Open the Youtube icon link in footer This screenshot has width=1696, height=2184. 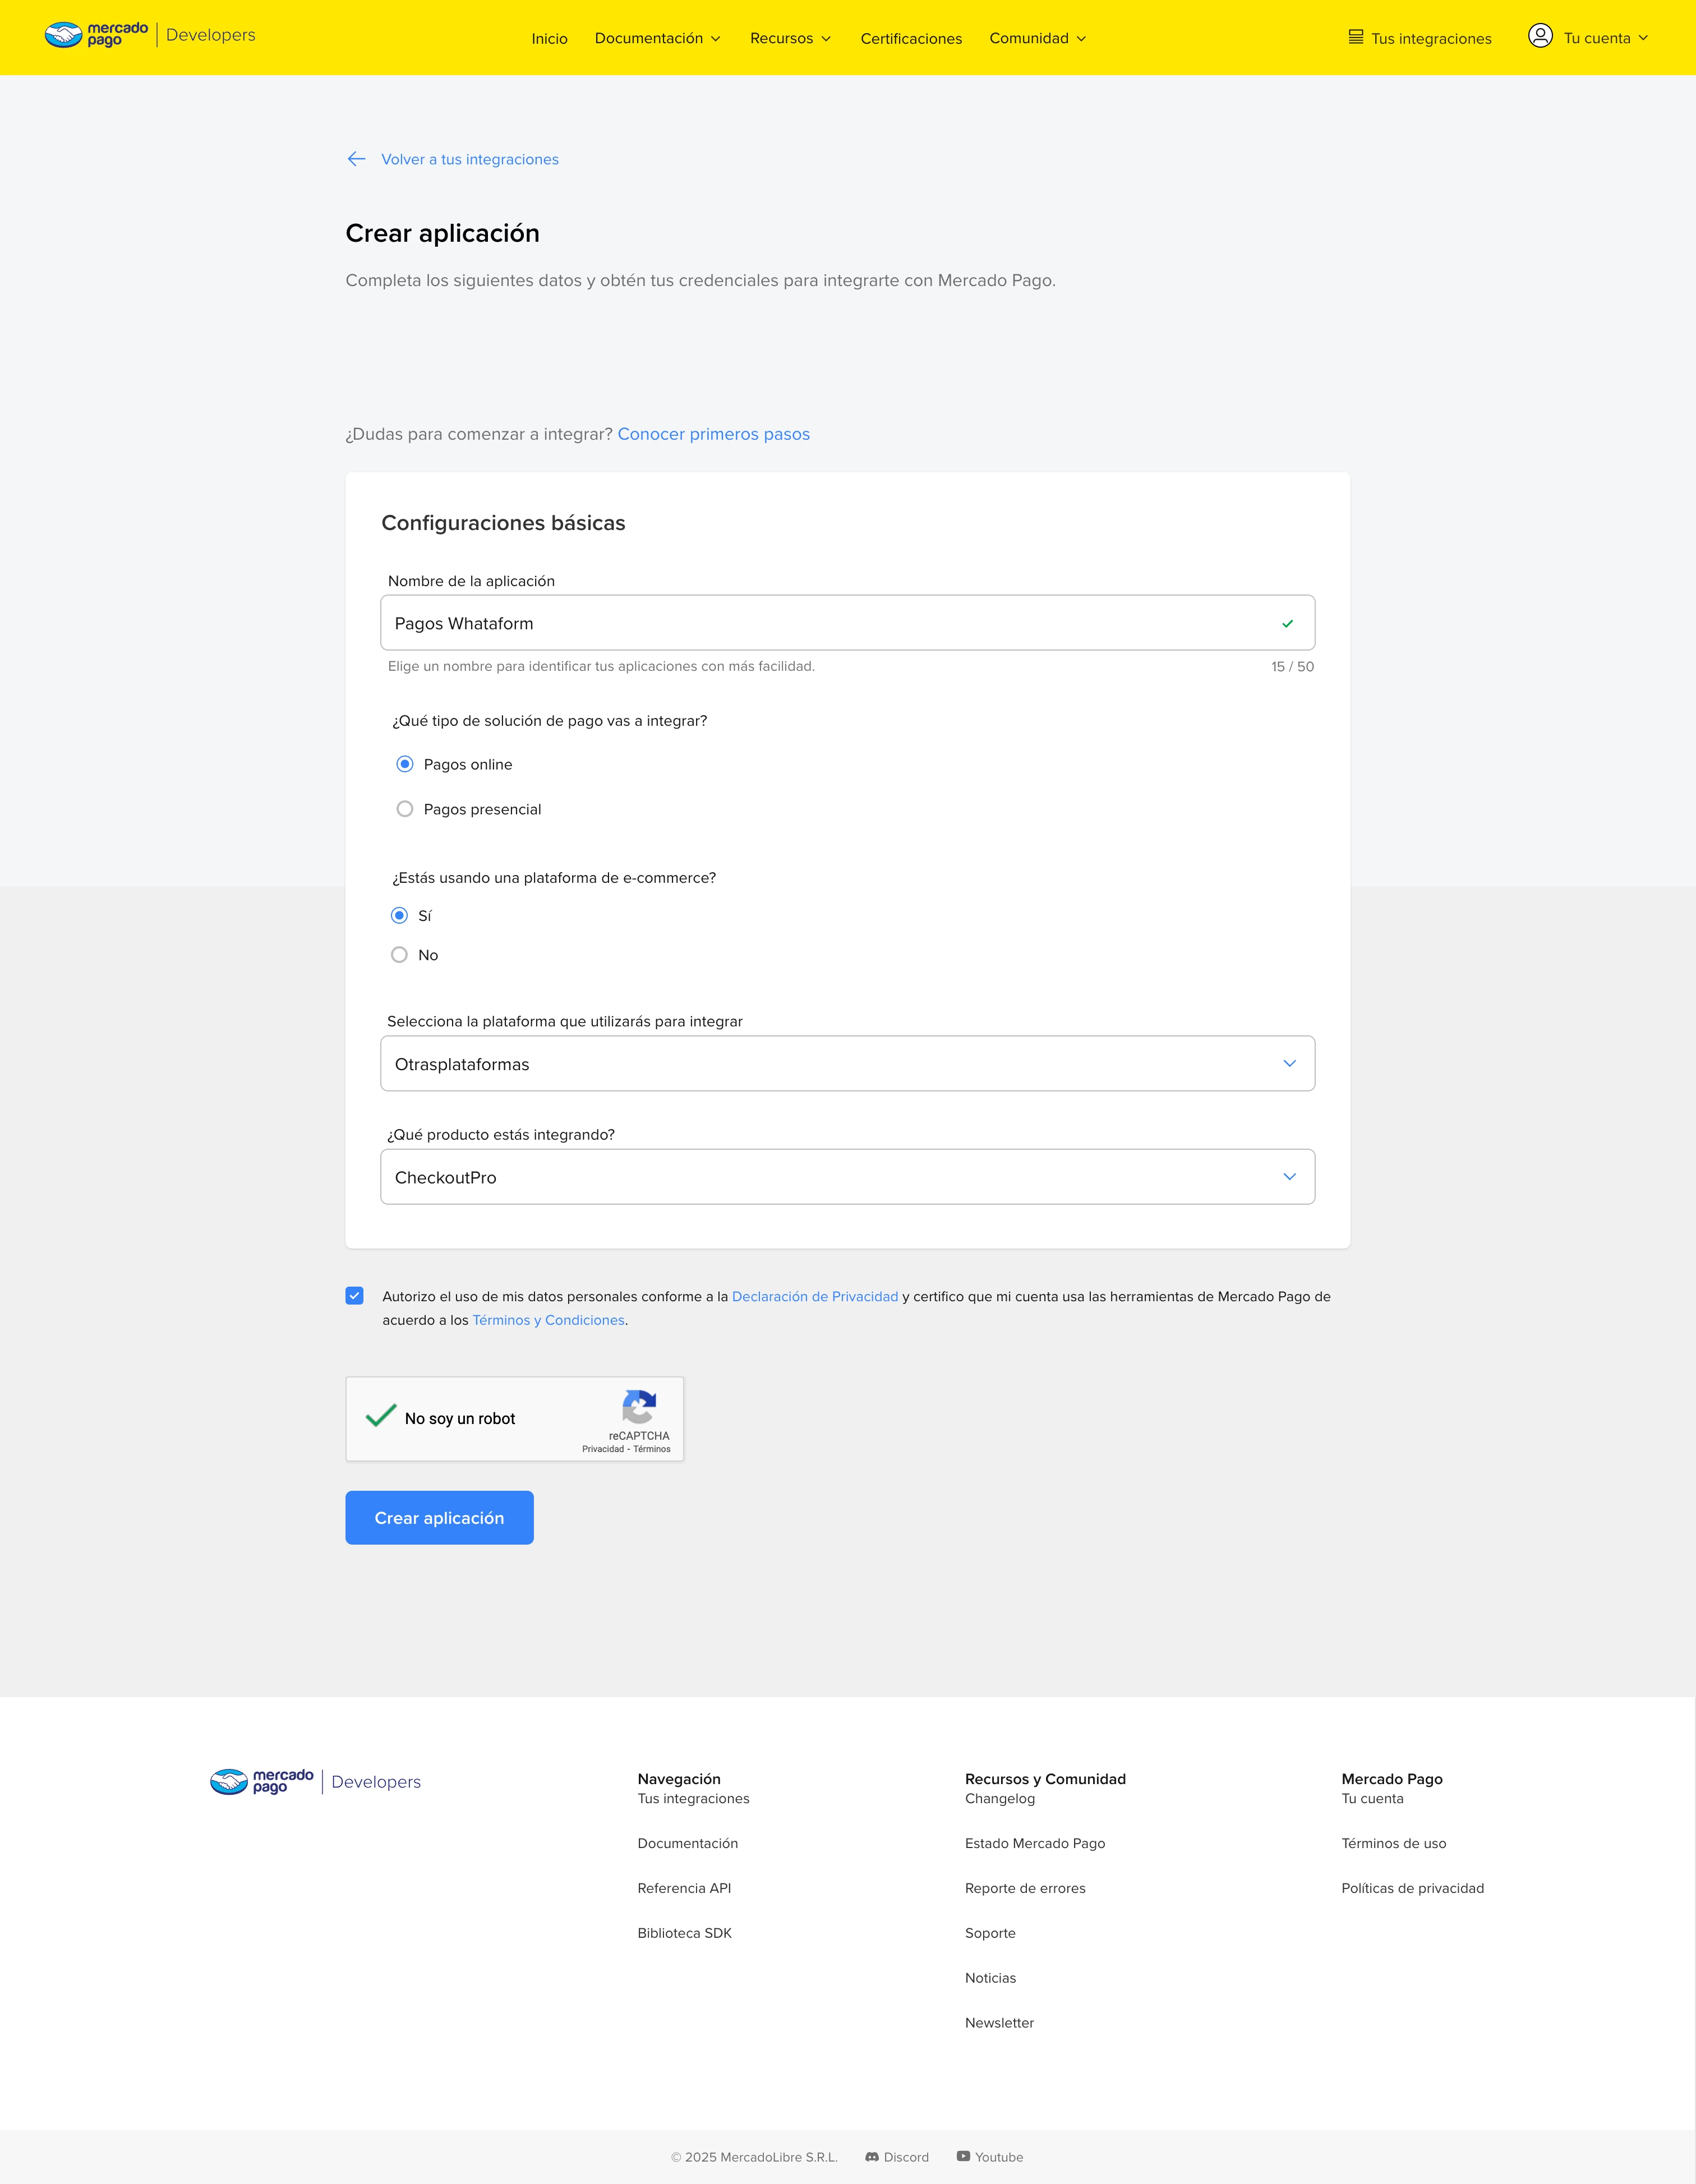[963, 2156]
